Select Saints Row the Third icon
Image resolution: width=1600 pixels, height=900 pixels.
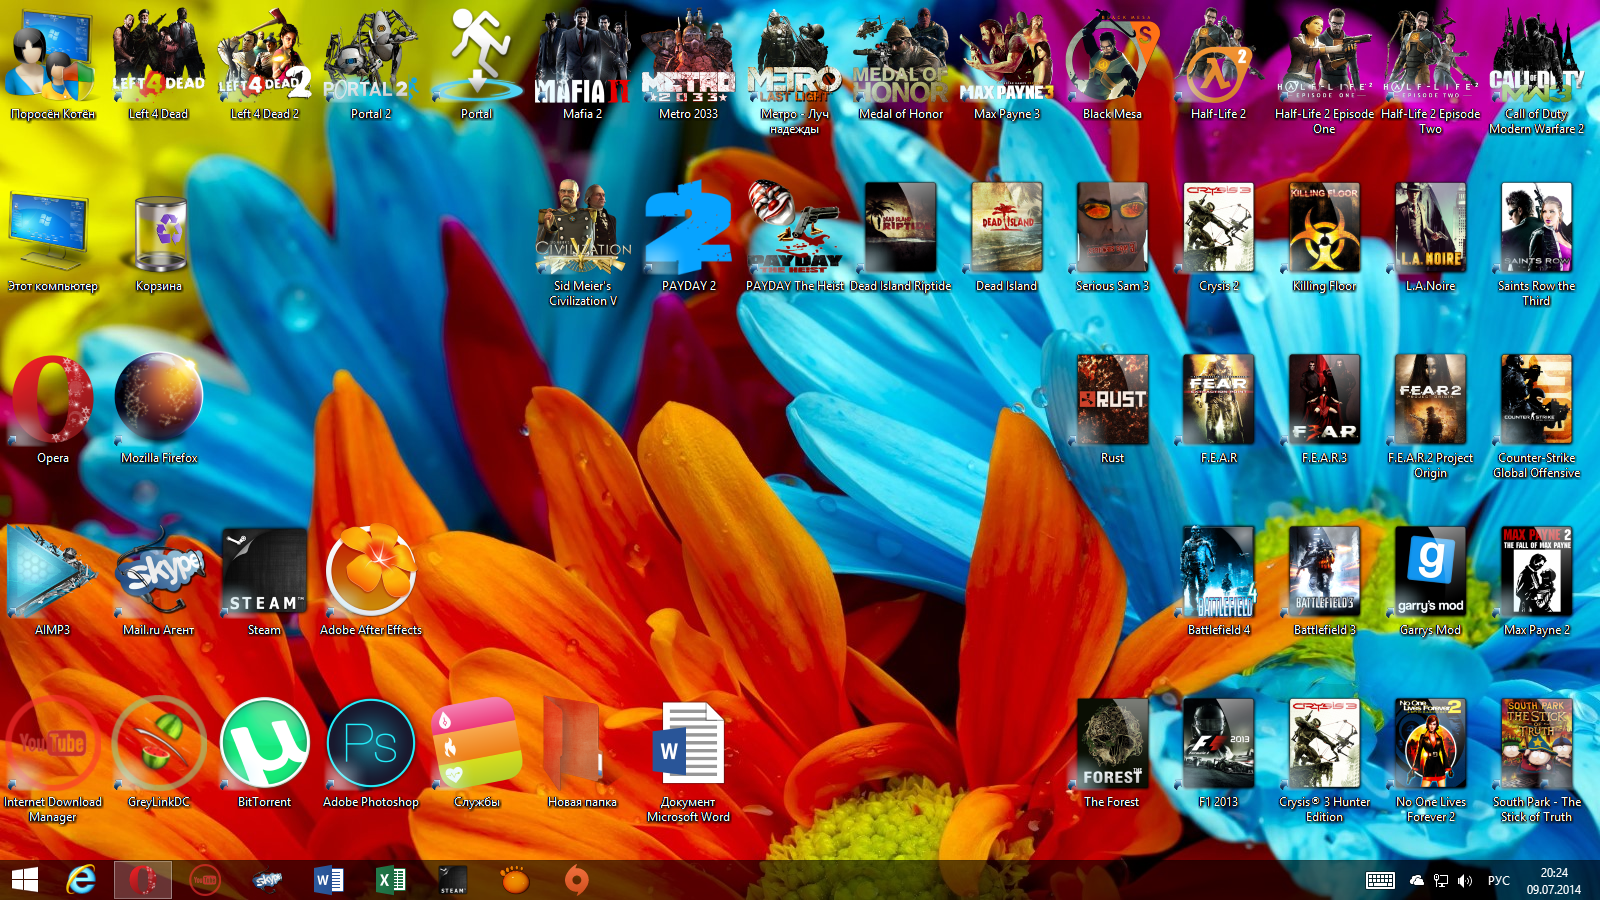click(x=1537, y=228)
